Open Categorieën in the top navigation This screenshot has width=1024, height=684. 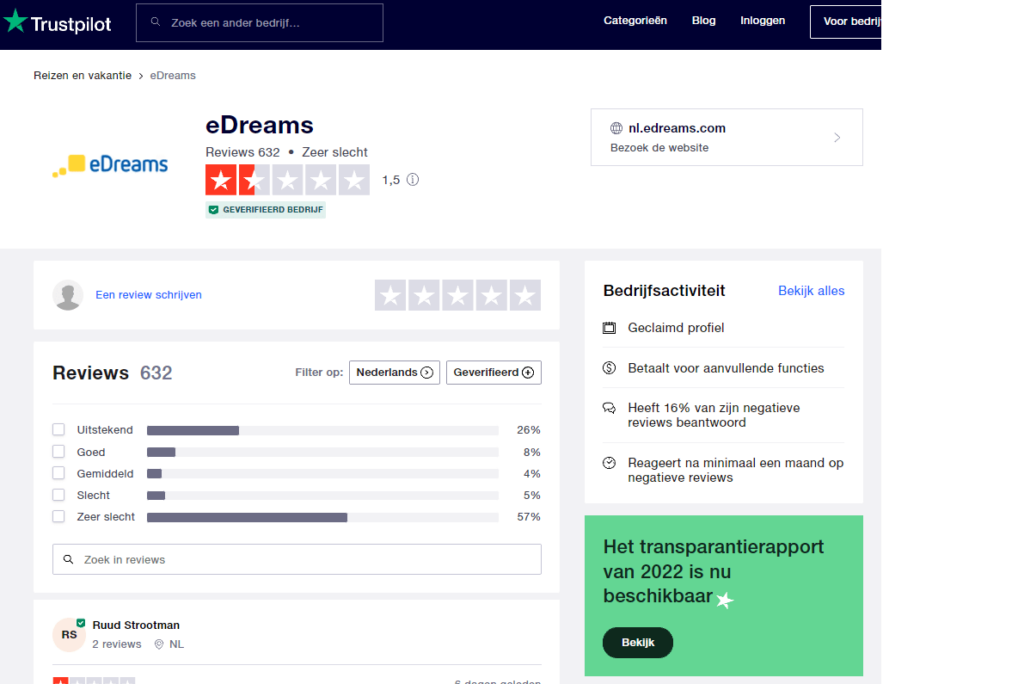point(635,21)
